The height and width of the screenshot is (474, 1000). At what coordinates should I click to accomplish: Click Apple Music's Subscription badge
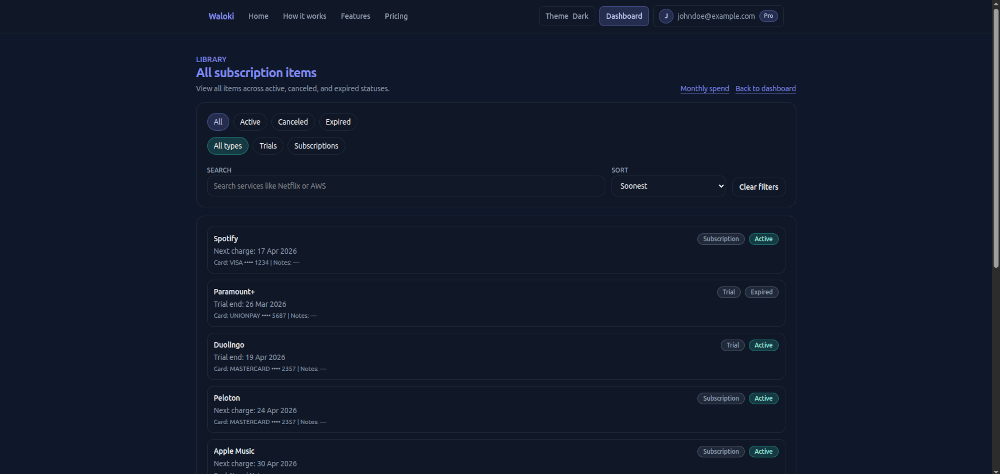coord(721,452)
